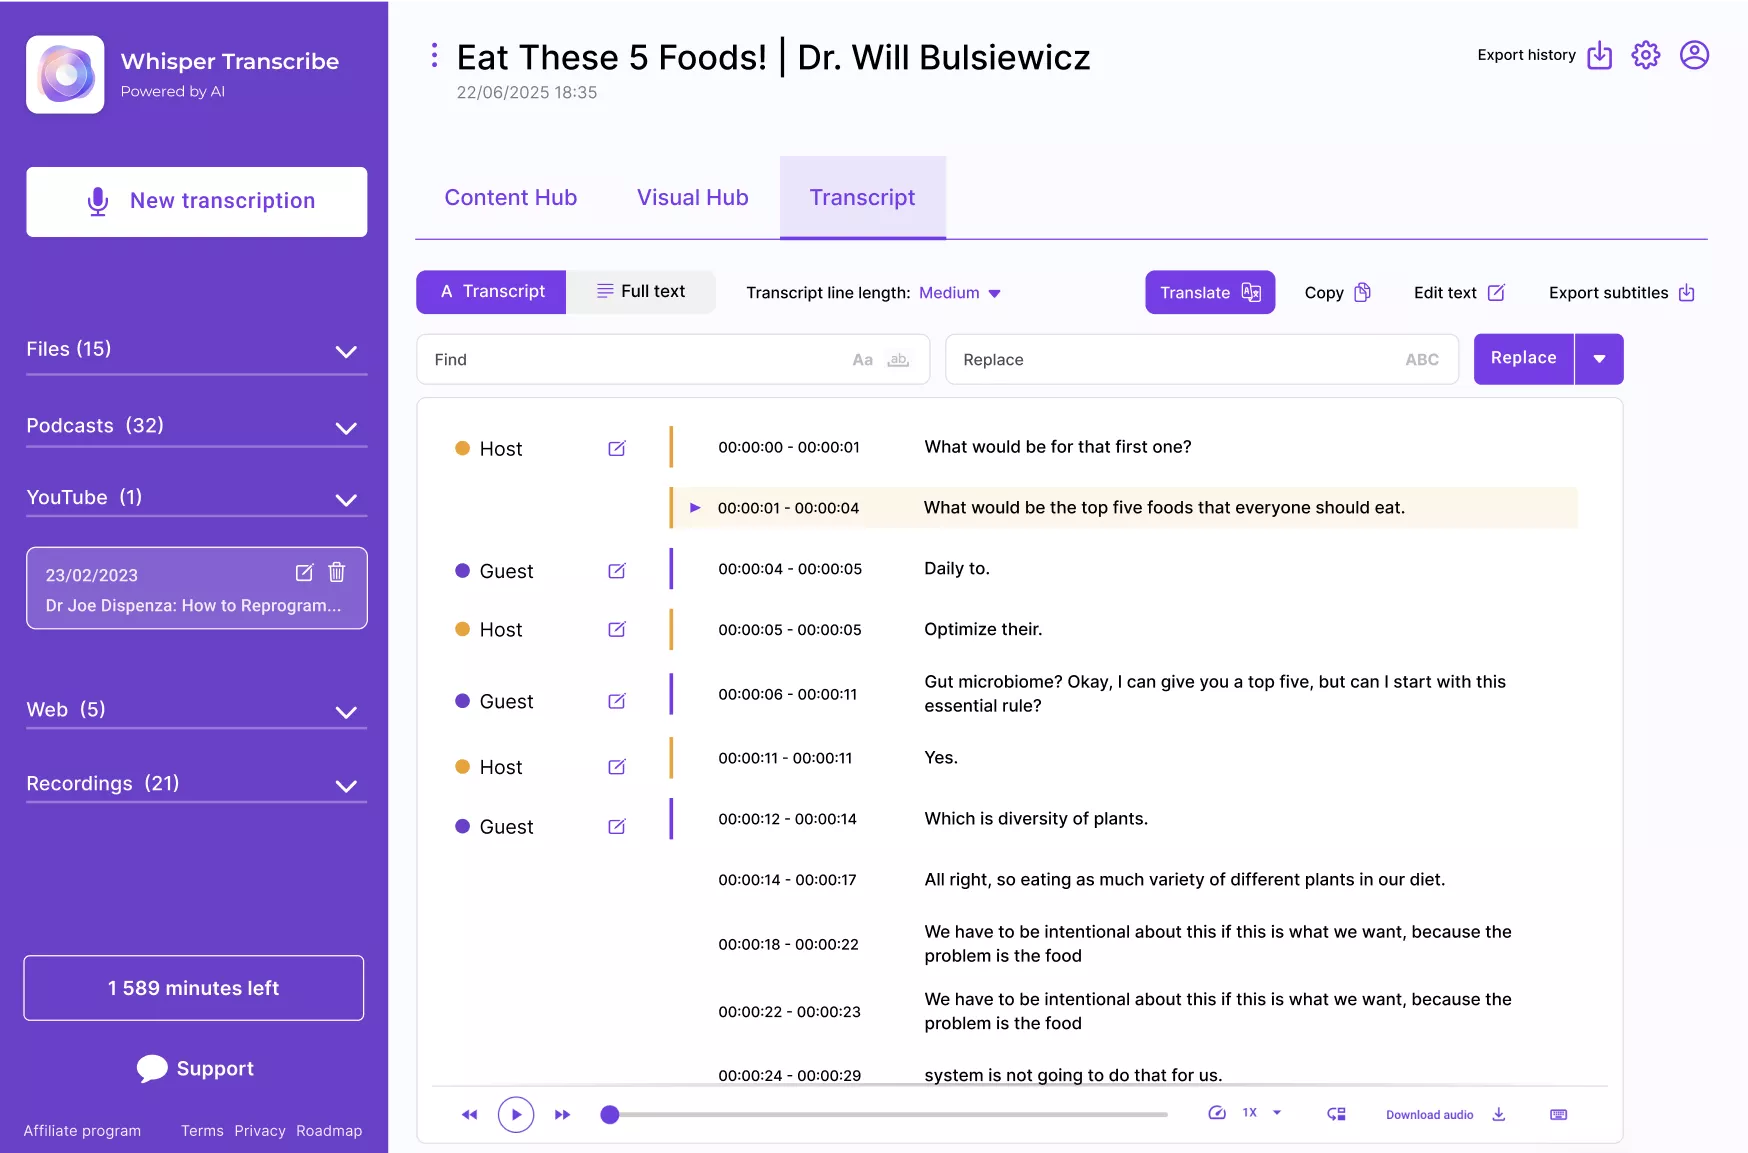This screenshot has width=1748, height=1153.
Task: Switch to the Content Hub tab
Action: [x=510, y=198]
